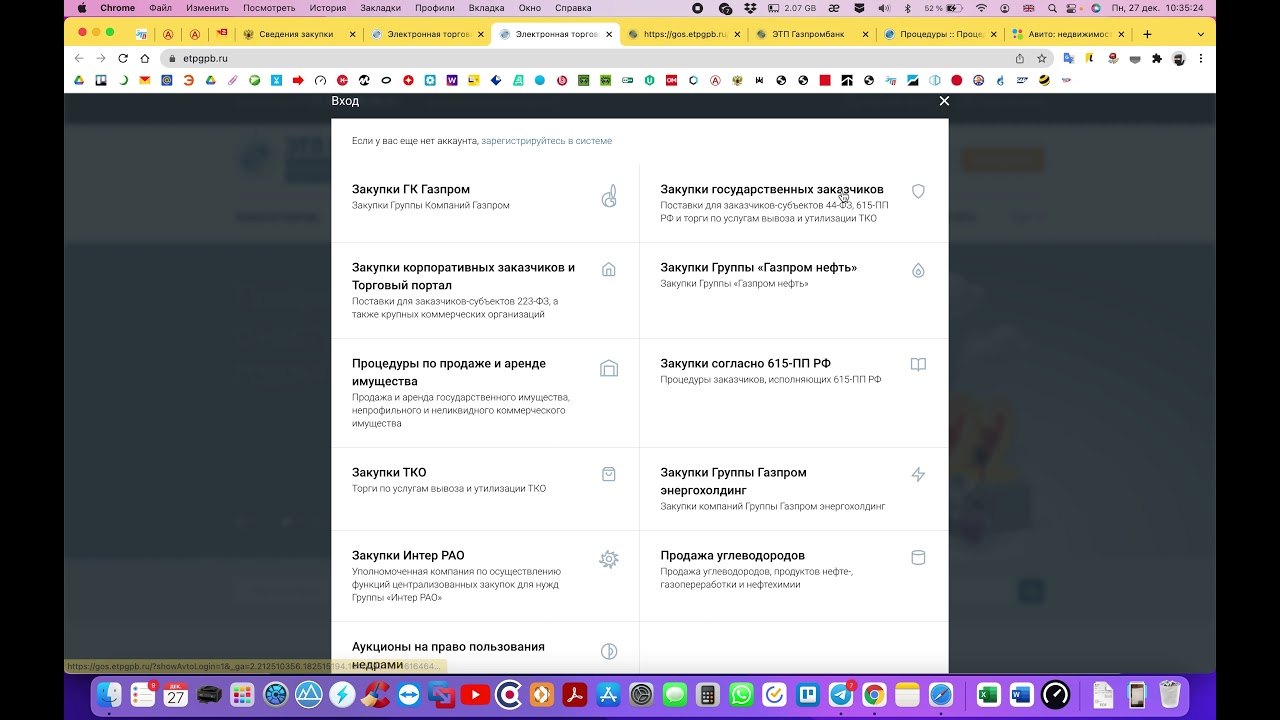The image size is (1280, 720).
Task: Choose Закупки Группы «Газпром нефть»
Action: pyautogui.click(x=759, y=267)
